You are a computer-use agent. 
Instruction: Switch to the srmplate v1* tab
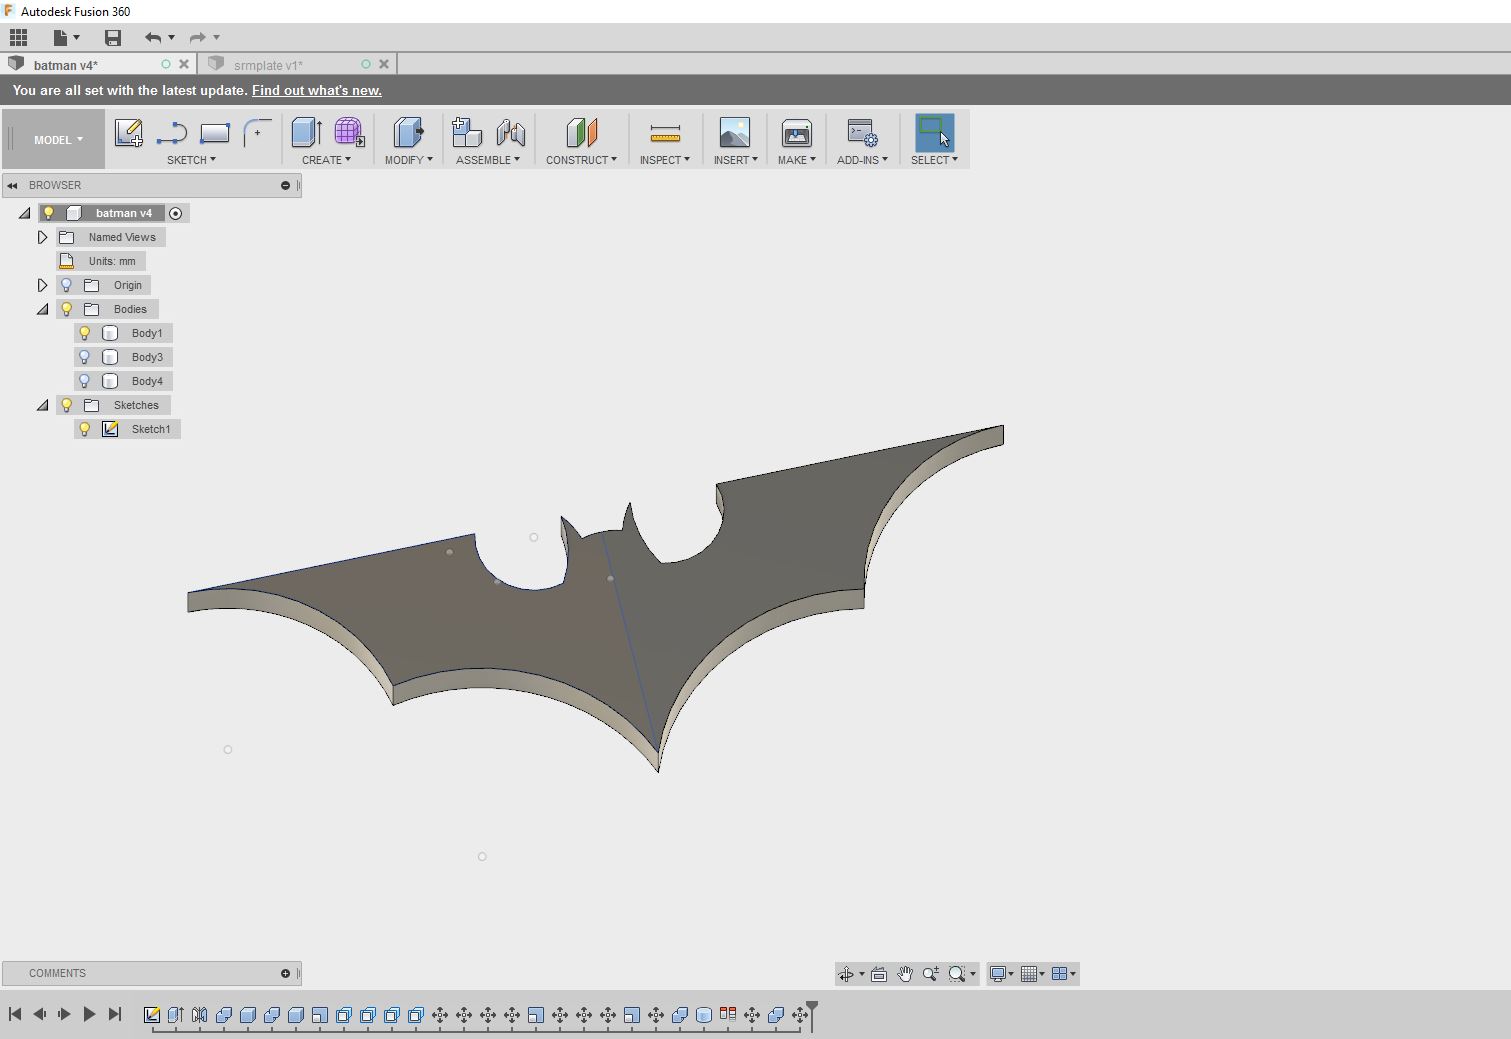268,65
